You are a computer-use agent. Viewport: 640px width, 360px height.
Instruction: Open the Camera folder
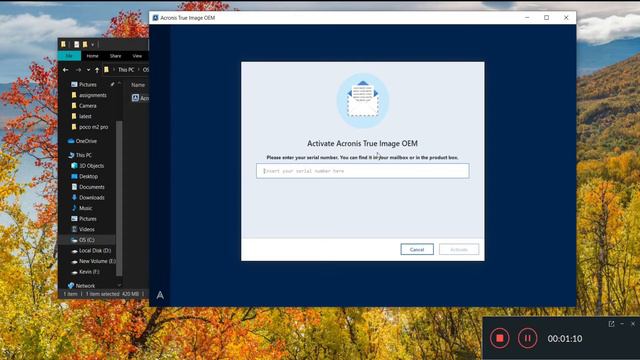(x=87, y=106)
